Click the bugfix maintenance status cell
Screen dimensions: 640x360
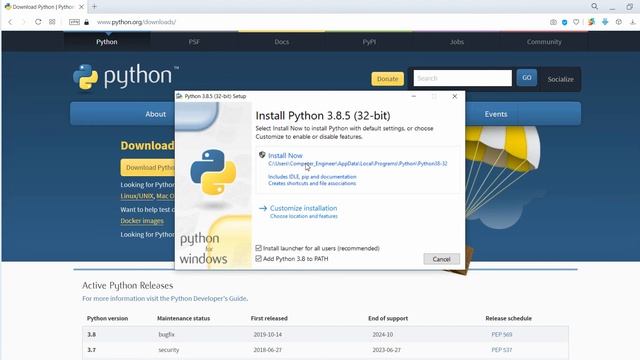pos(166,334)
